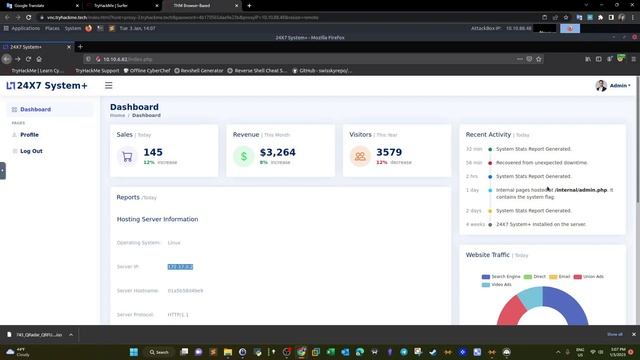Image resolution: width=640 pixels, height=360 pixels.
Task: Toggle the Video Ads legend swatch in chart
Action: click(x=486, y=284)
